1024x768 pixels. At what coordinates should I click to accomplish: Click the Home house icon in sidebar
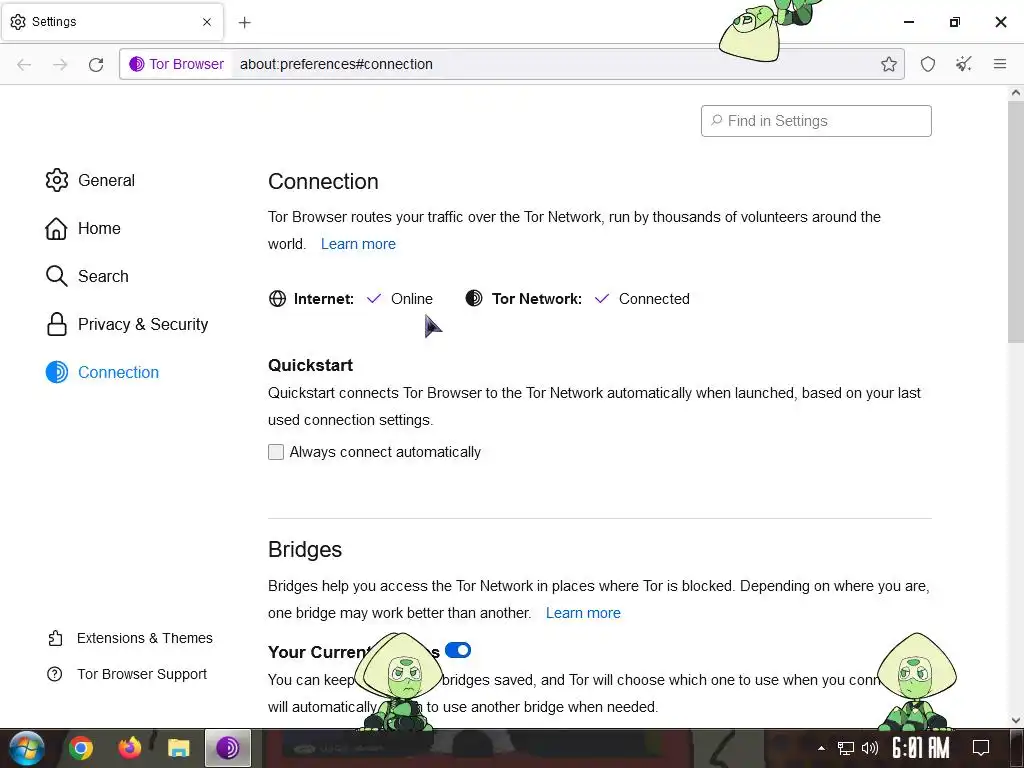tap(56, 229)
